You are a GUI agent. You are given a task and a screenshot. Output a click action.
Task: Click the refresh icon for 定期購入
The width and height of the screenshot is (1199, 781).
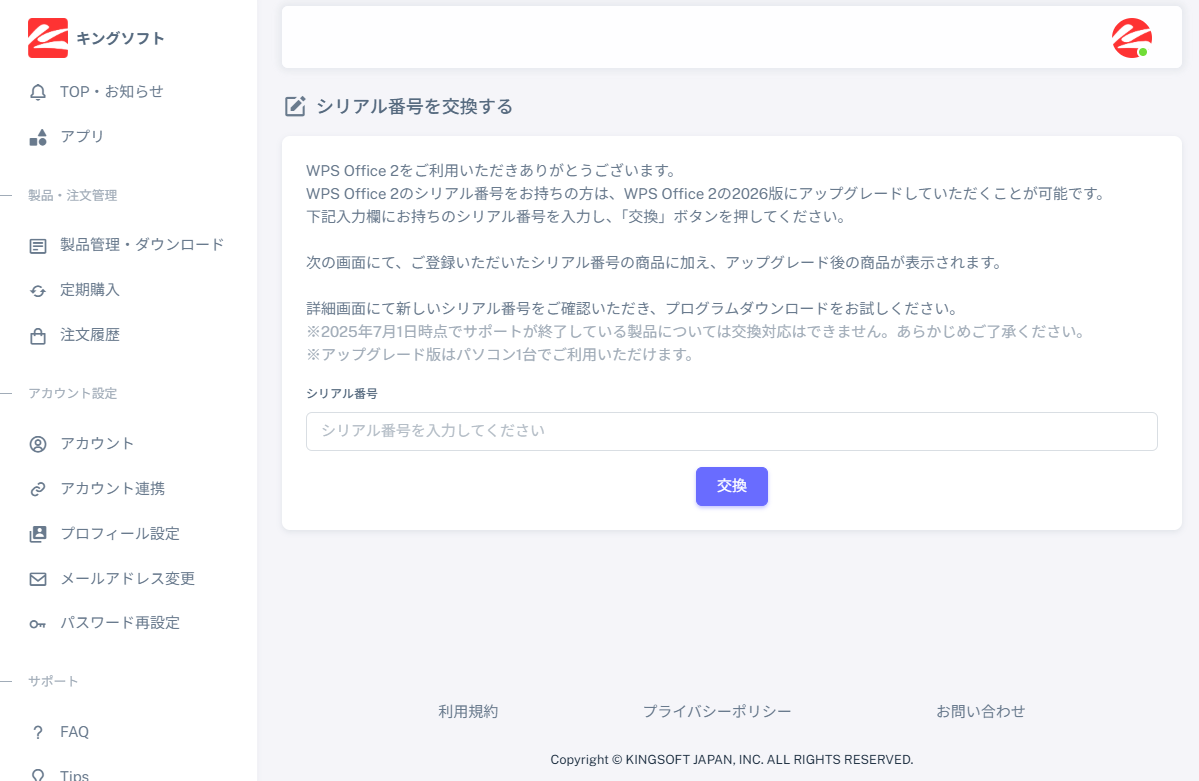click(38, 290)
